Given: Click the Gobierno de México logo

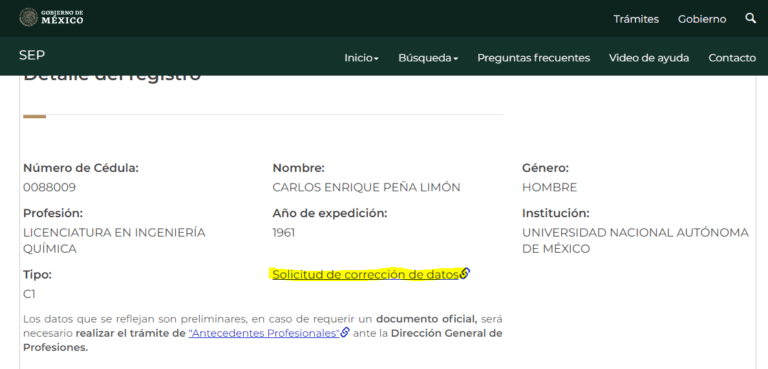Looking at the screenshot, I should 51,17.
